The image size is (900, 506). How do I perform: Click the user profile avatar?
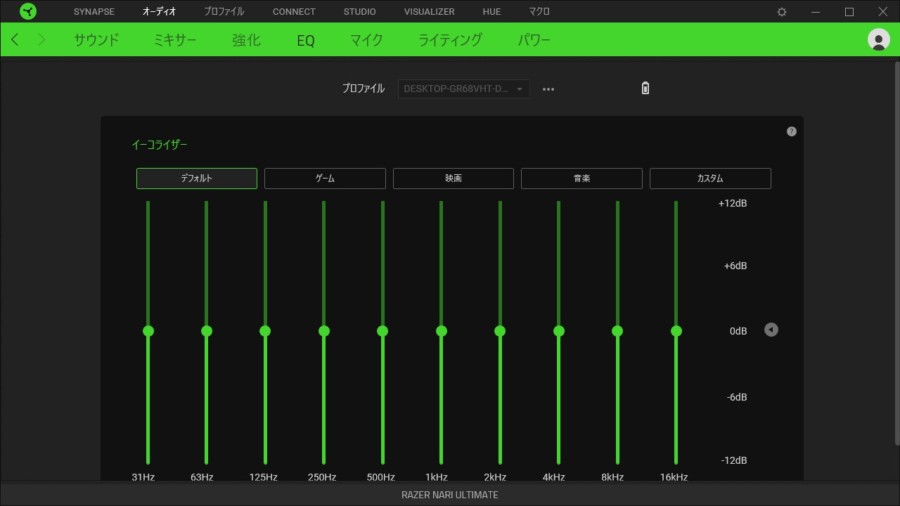[x=879, y=40]
